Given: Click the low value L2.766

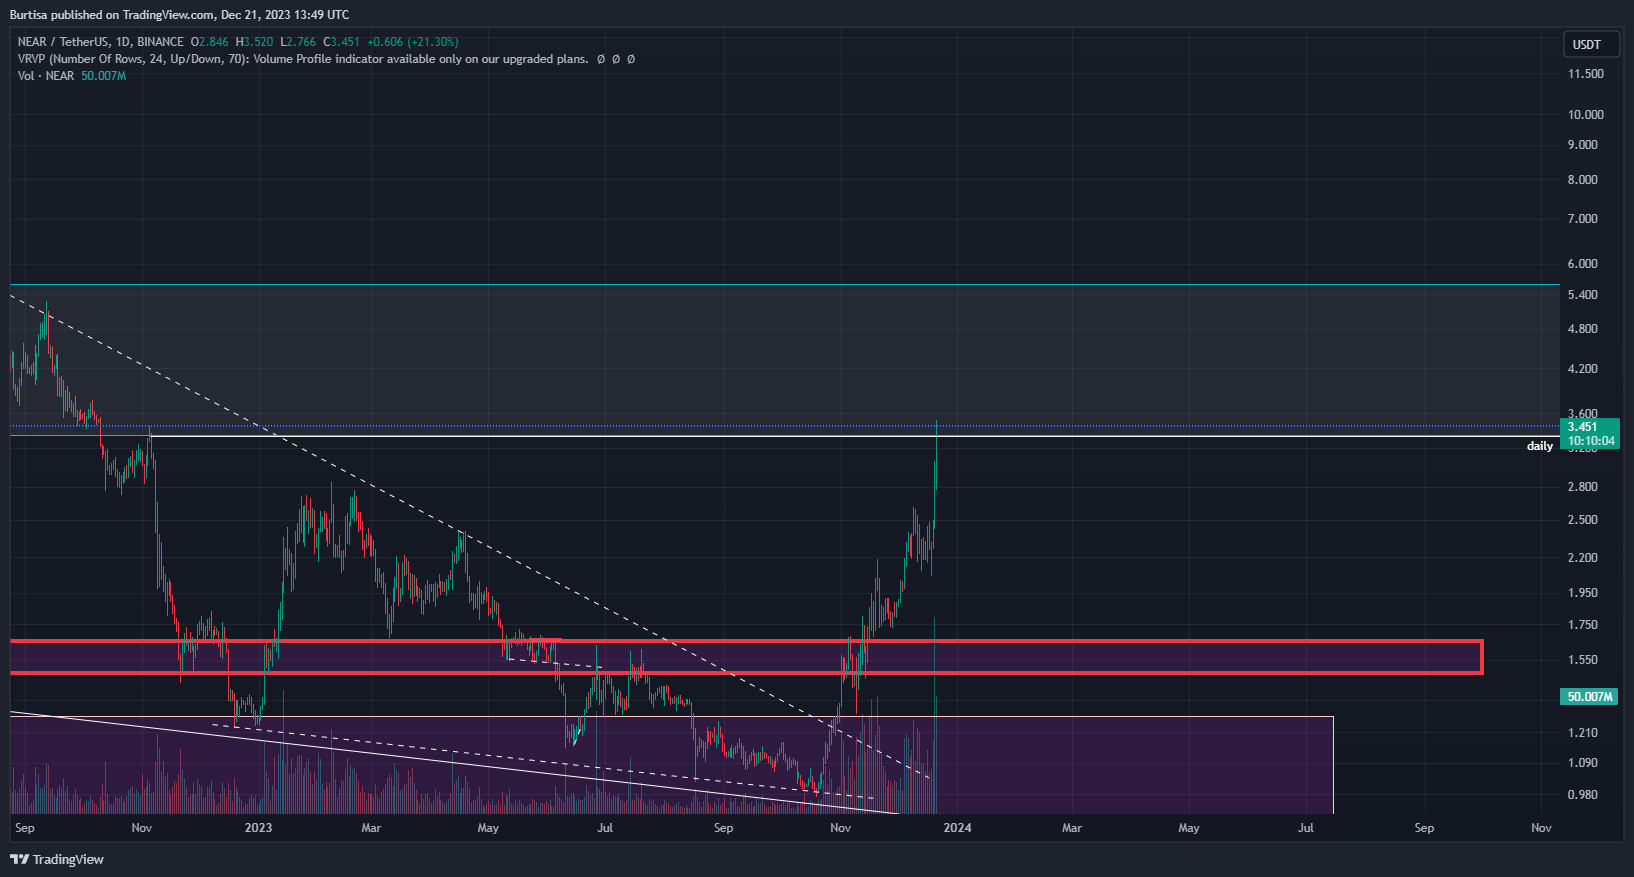Looking at the screenshot, I should 298,42.
